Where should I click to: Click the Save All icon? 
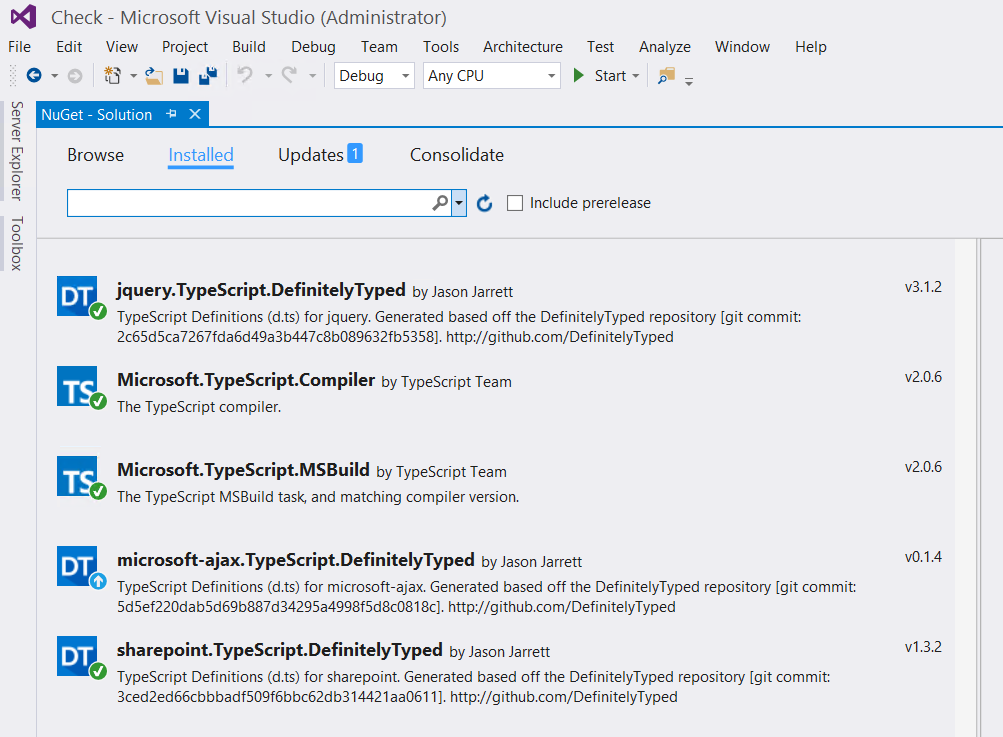point(208,76)
